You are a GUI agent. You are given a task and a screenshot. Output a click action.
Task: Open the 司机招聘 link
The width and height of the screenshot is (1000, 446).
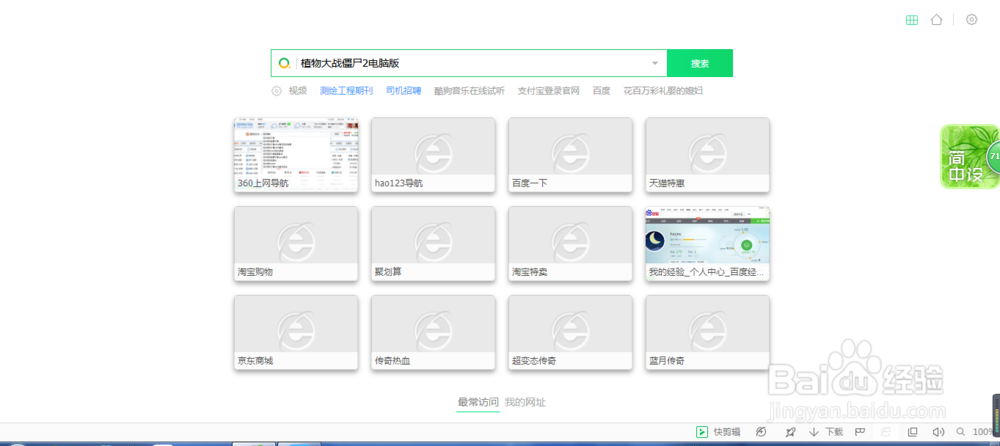point(403,91)
